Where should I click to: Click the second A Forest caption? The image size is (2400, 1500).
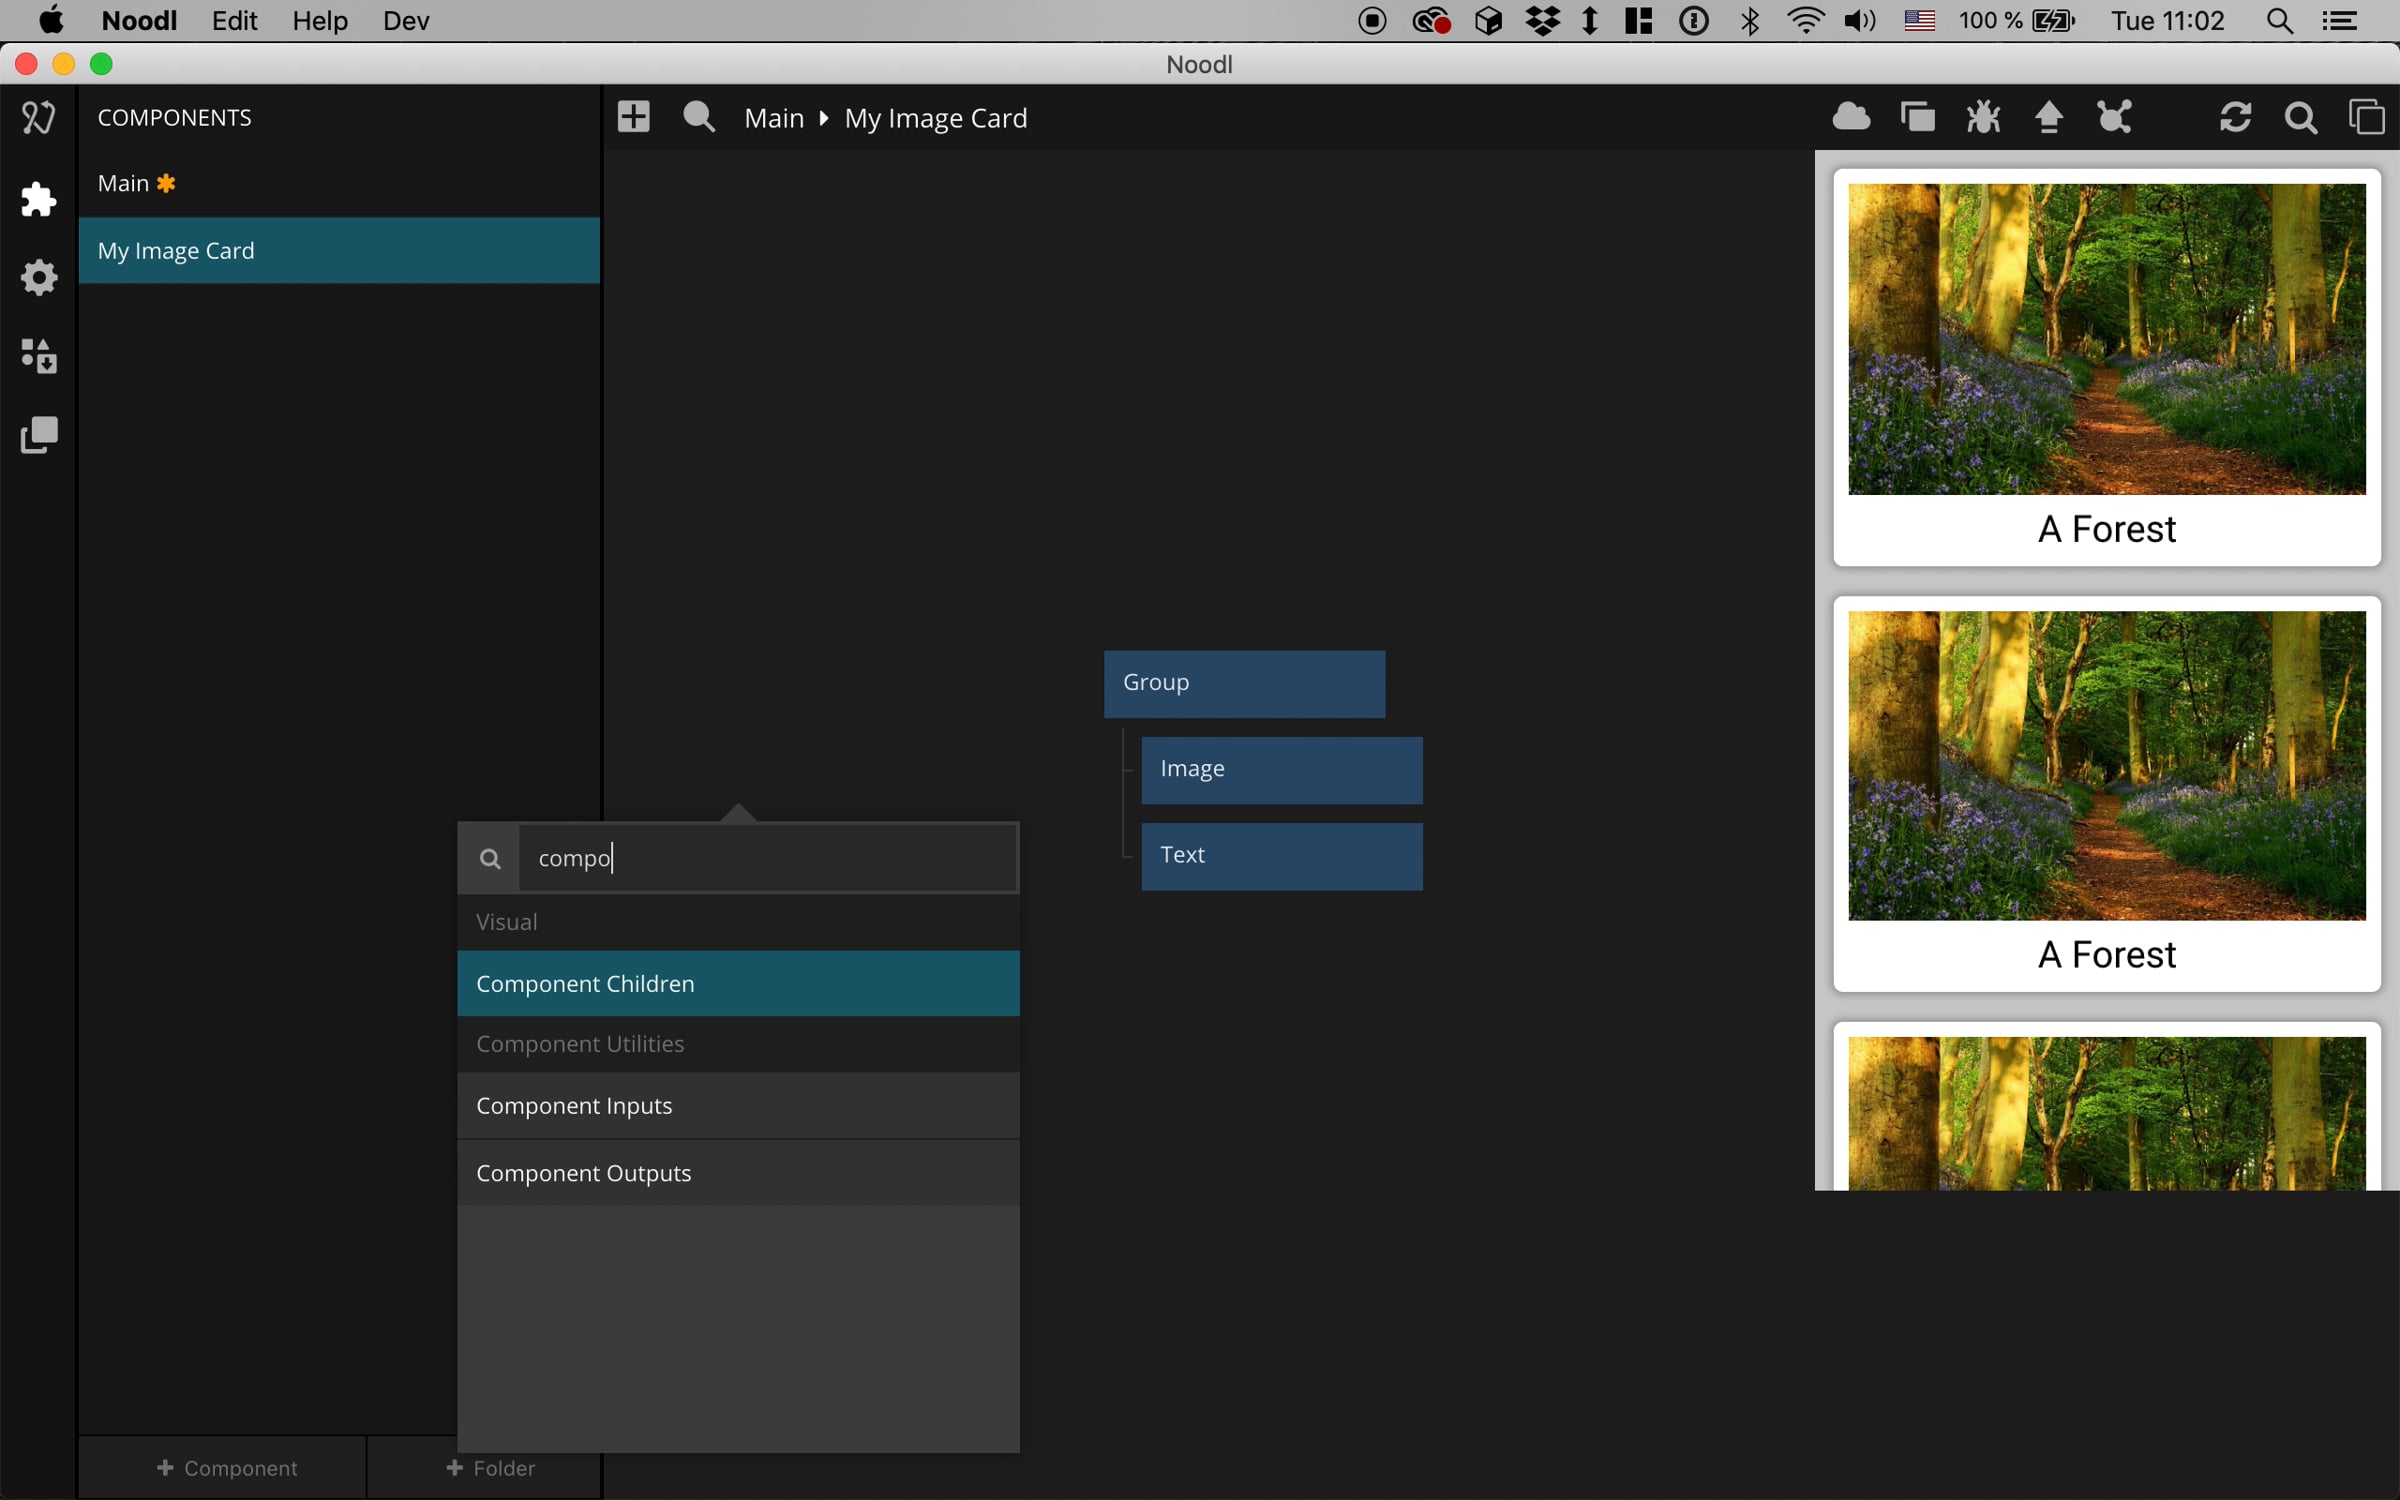pyautogui.click(x=2107, y=955)
